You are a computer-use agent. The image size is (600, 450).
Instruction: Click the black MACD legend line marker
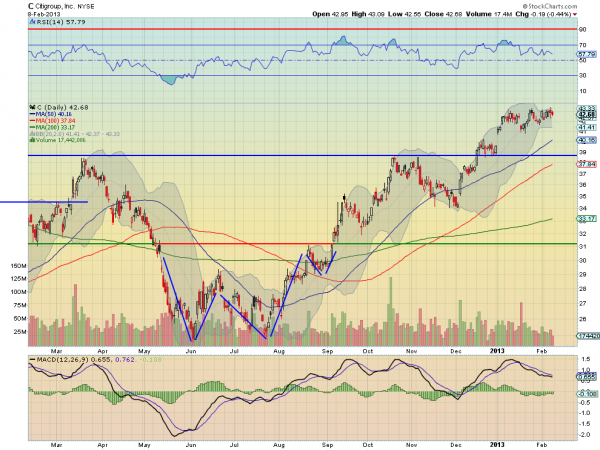(33, 360)
